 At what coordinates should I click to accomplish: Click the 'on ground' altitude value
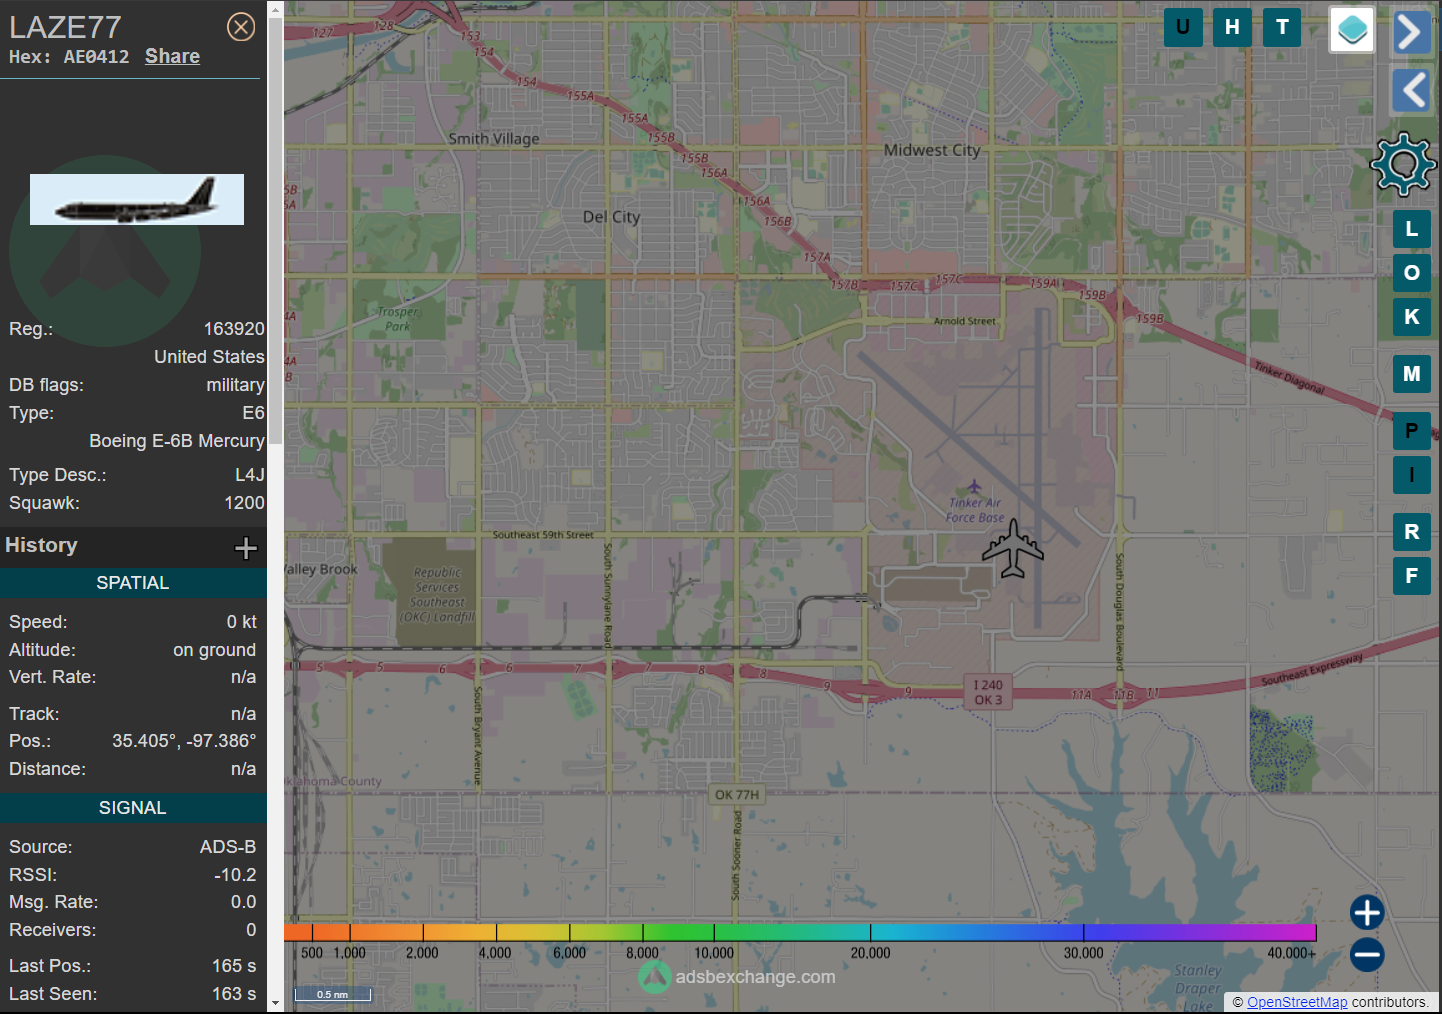(215, 650)
